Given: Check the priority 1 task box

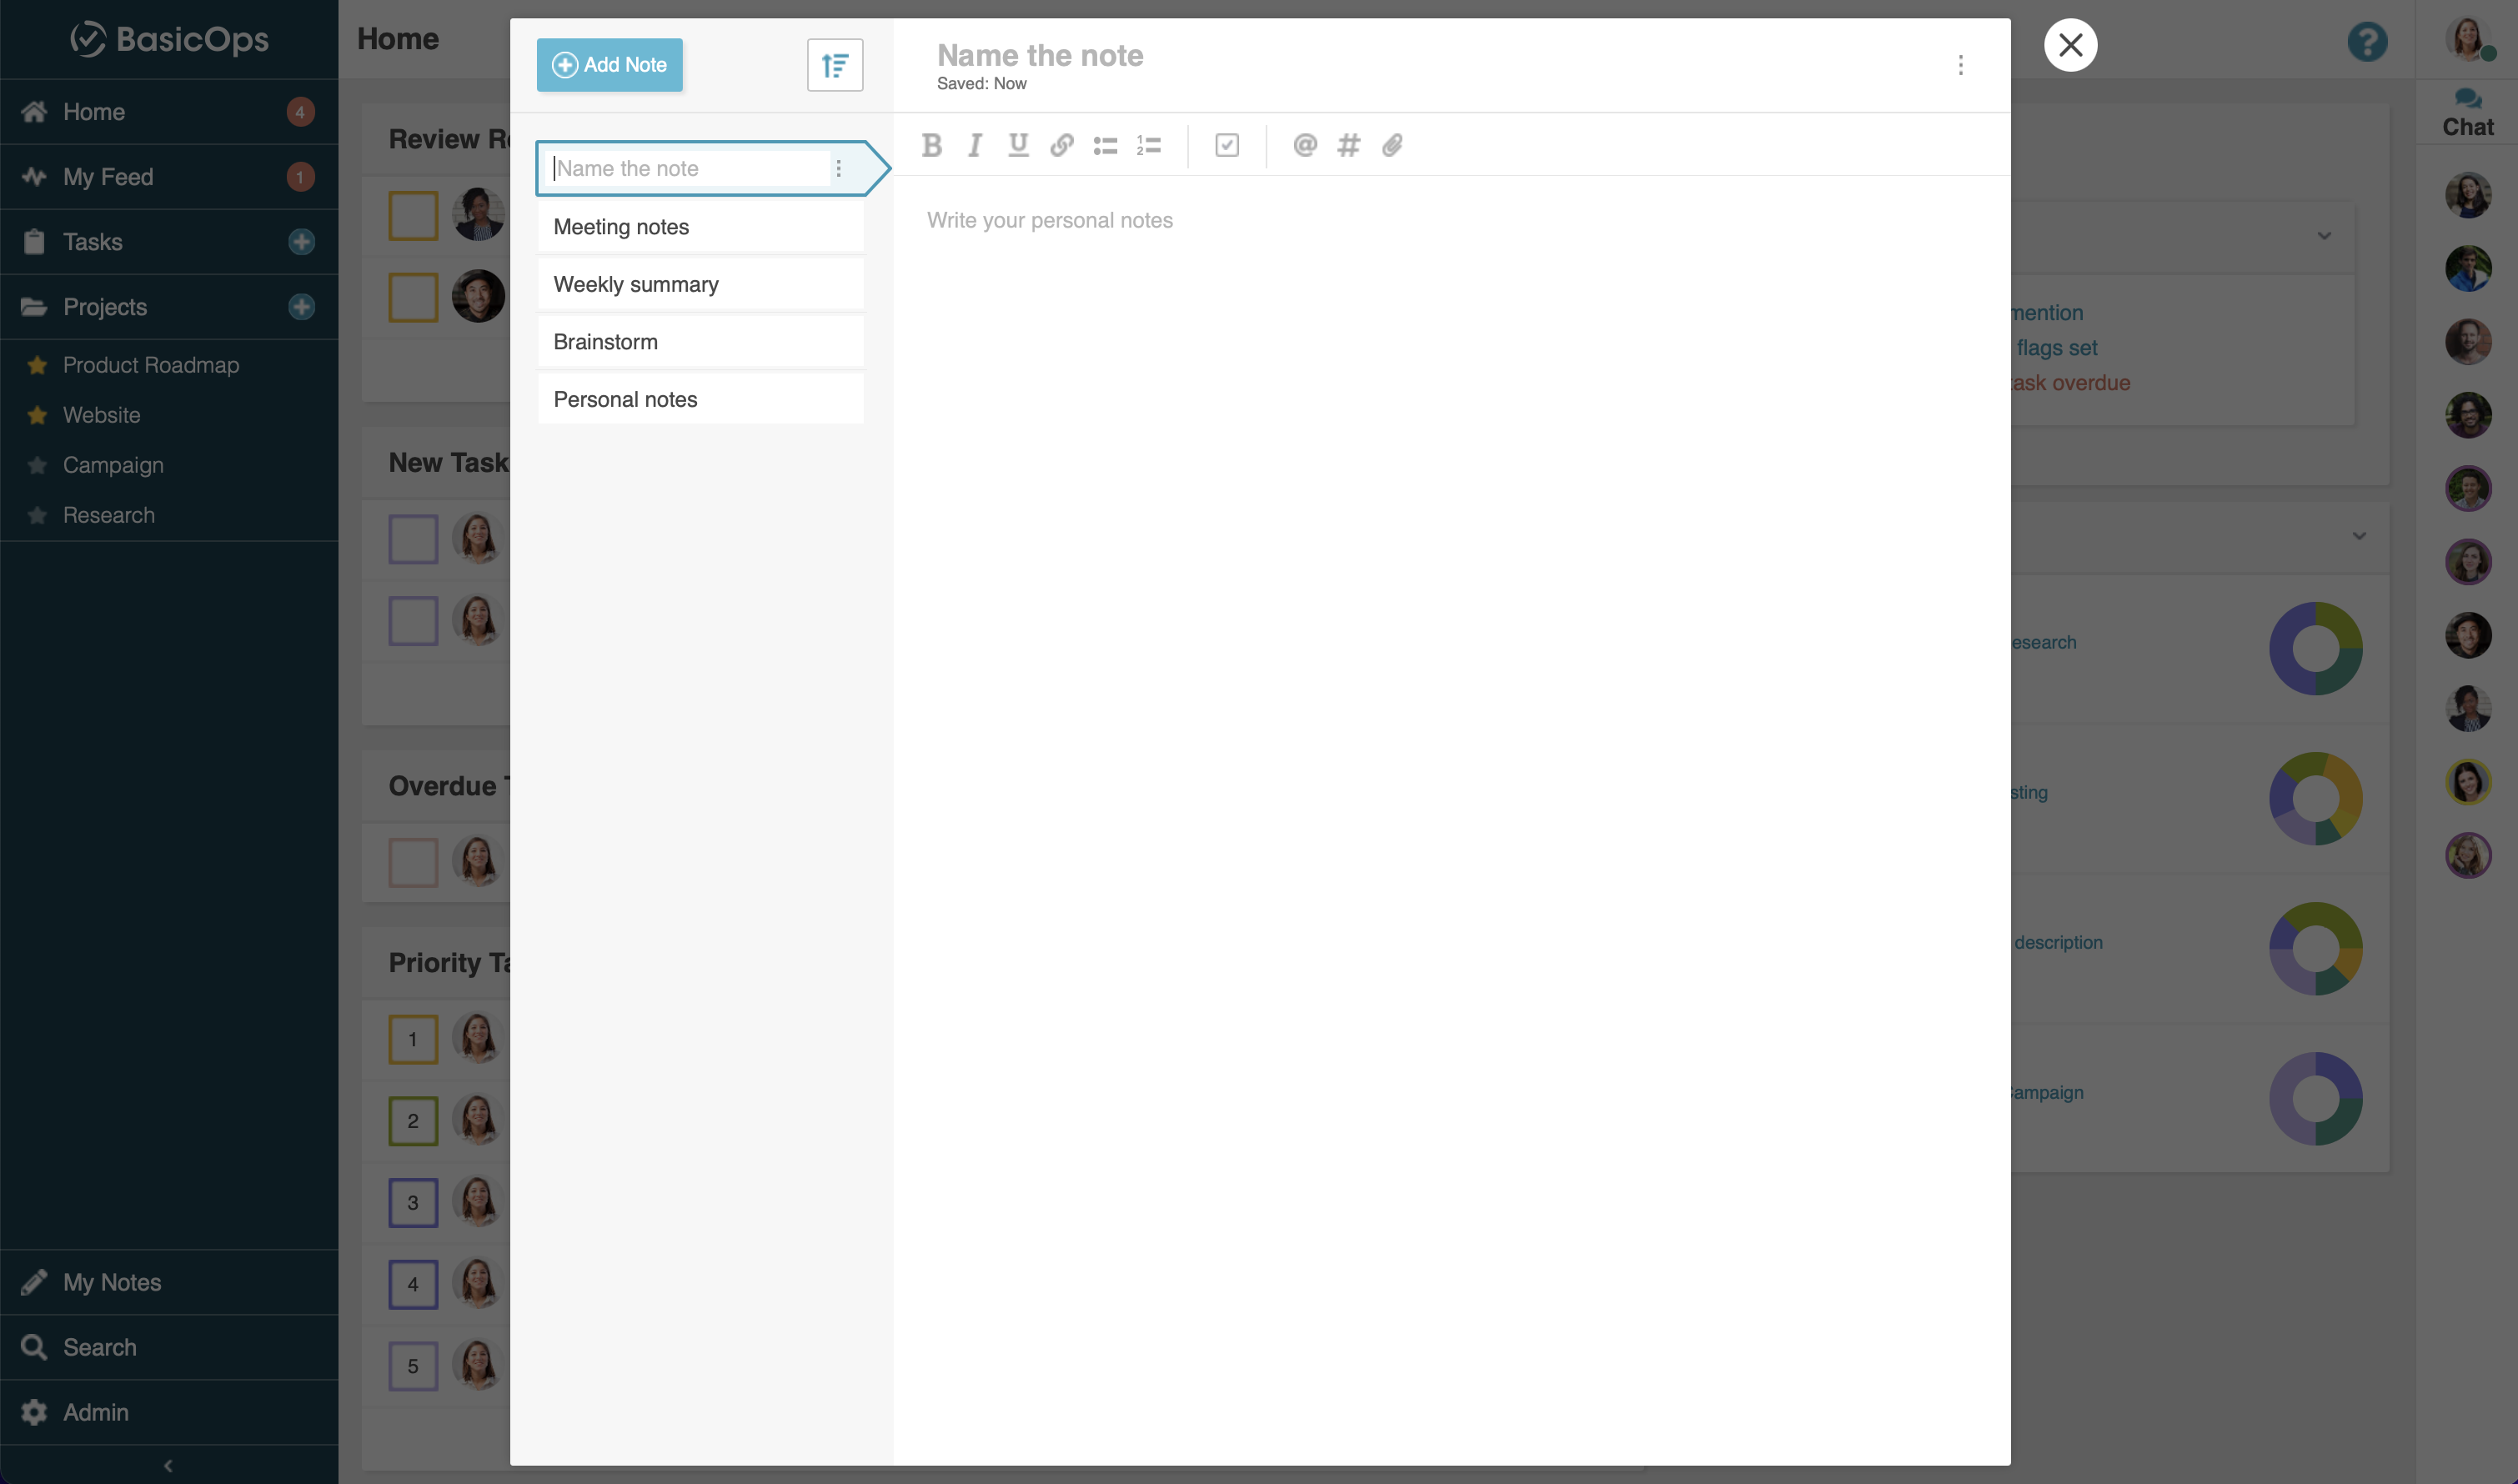Looking at the screenshot, I should pyautogui.click(x=413, y=1039).
